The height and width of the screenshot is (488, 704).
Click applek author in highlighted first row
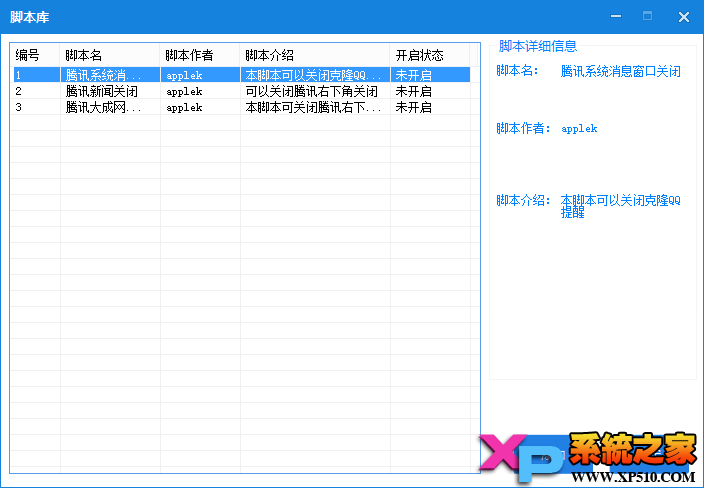click(x=184, y=75)
